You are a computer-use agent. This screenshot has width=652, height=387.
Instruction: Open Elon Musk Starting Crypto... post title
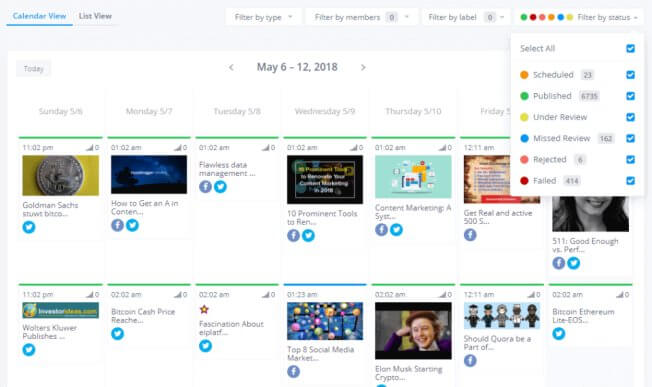[x=409, y=373]
